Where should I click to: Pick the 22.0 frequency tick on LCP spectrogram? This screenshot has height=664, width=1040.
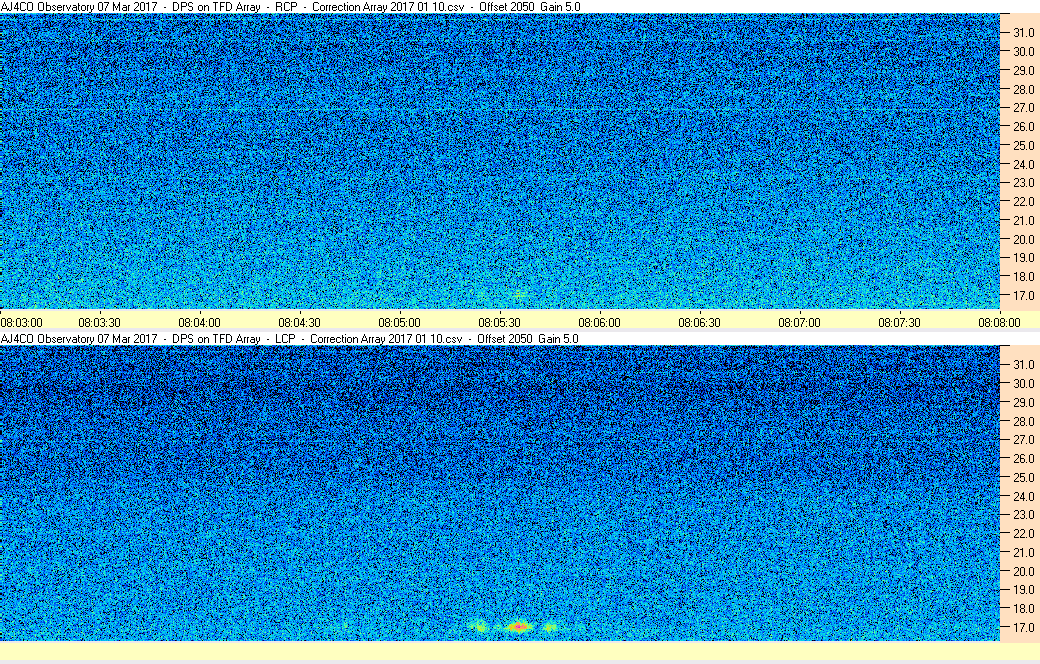tap(1023, 533)
